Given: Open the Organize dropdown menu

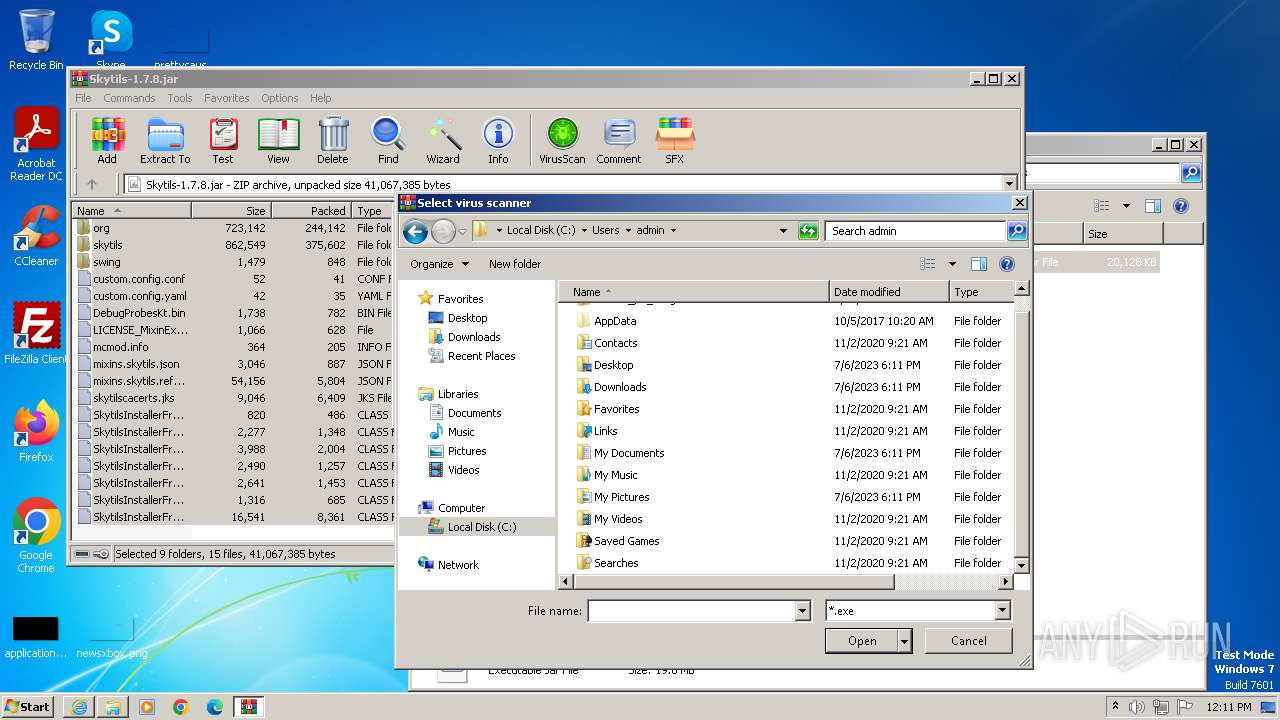Looking at the screenshot, I should pyautogui.click(x=439, y=264).
